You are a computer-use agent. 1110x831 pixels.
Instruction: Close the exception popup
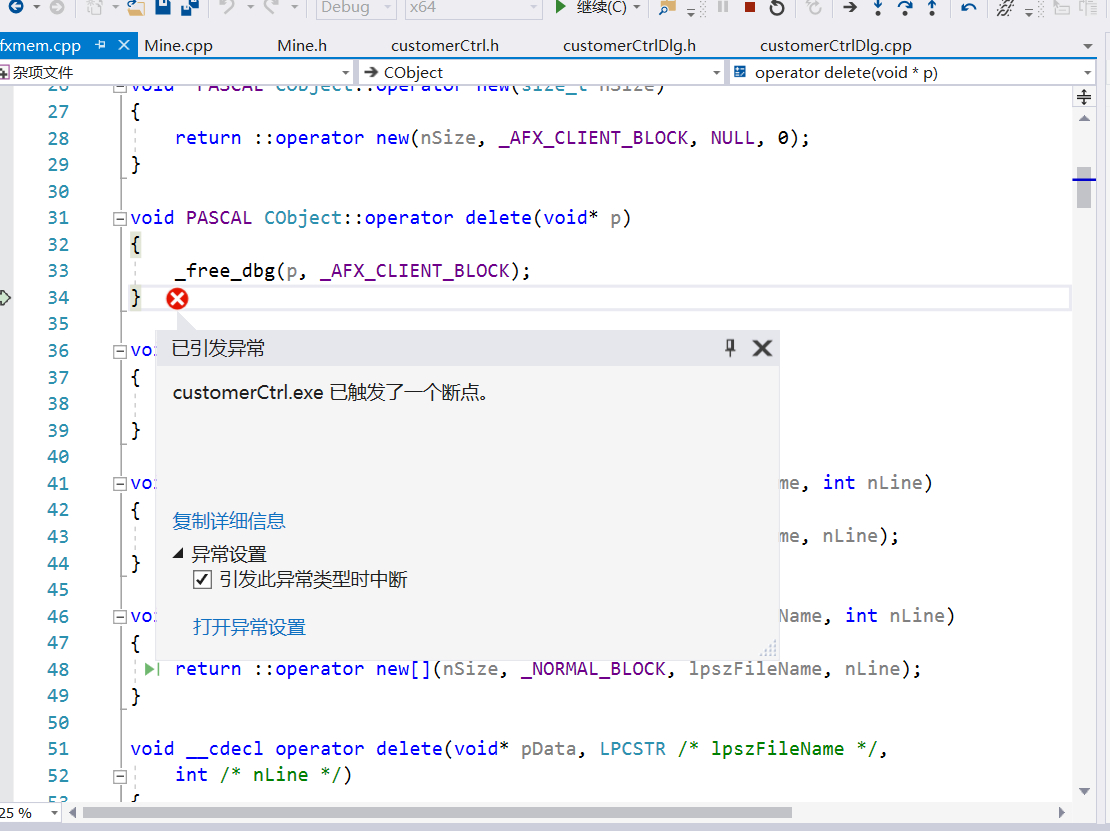coord(762,348)
